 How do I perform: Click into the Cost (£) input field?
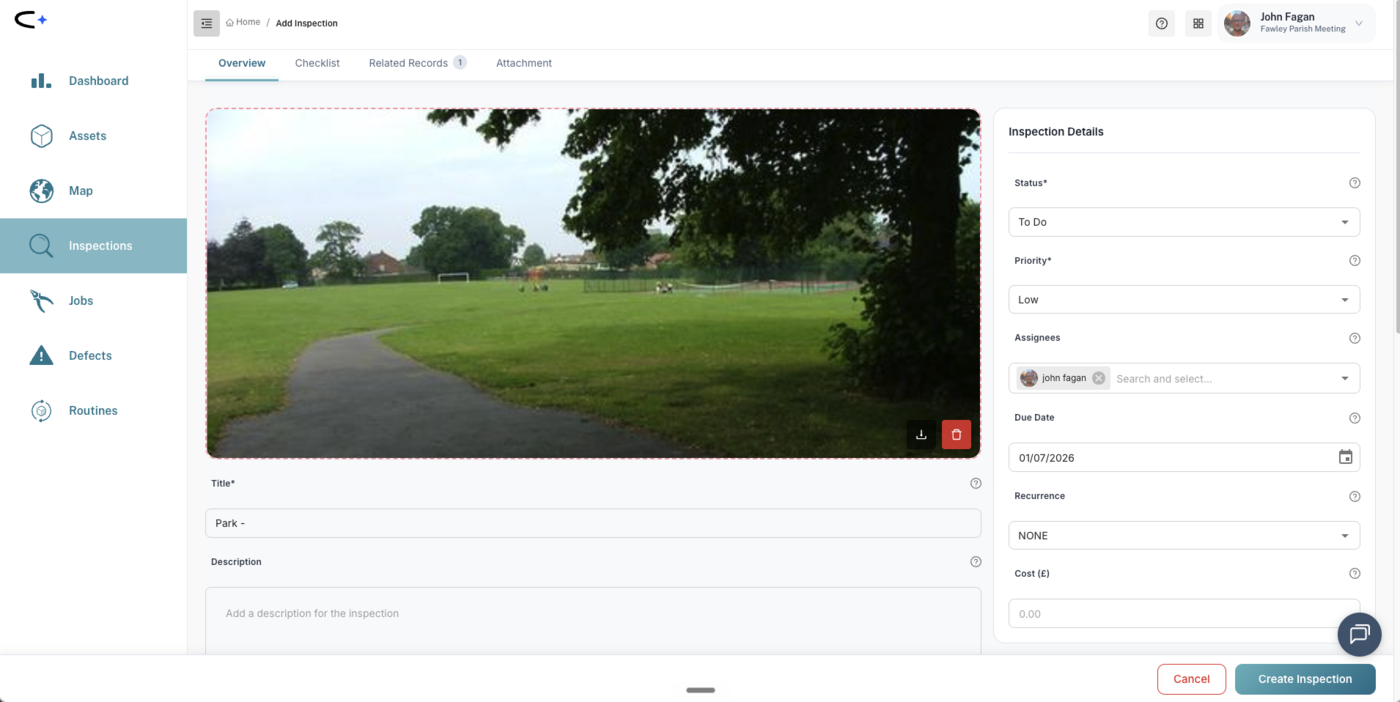(x=1184, y=613)
